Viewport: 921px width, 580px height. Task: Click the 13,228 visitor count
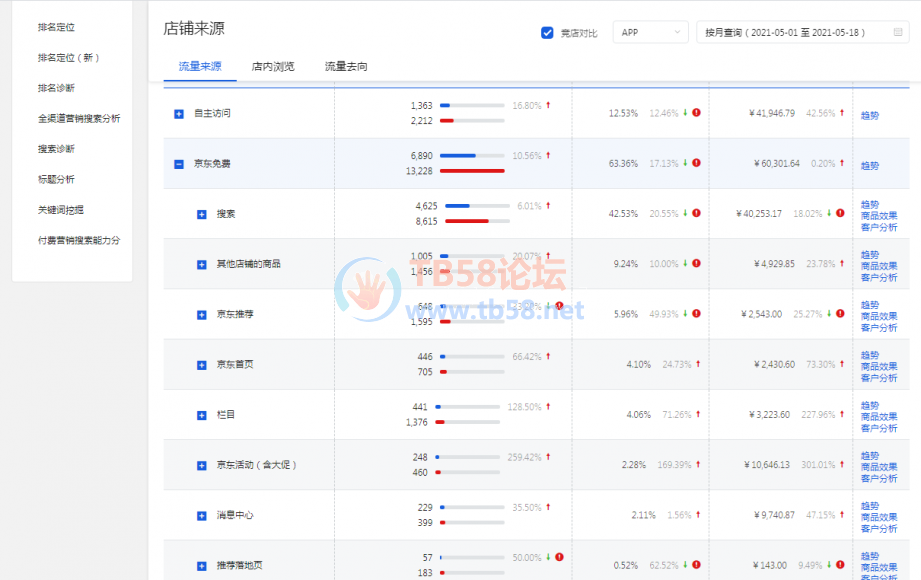click(x=419, y=171)
